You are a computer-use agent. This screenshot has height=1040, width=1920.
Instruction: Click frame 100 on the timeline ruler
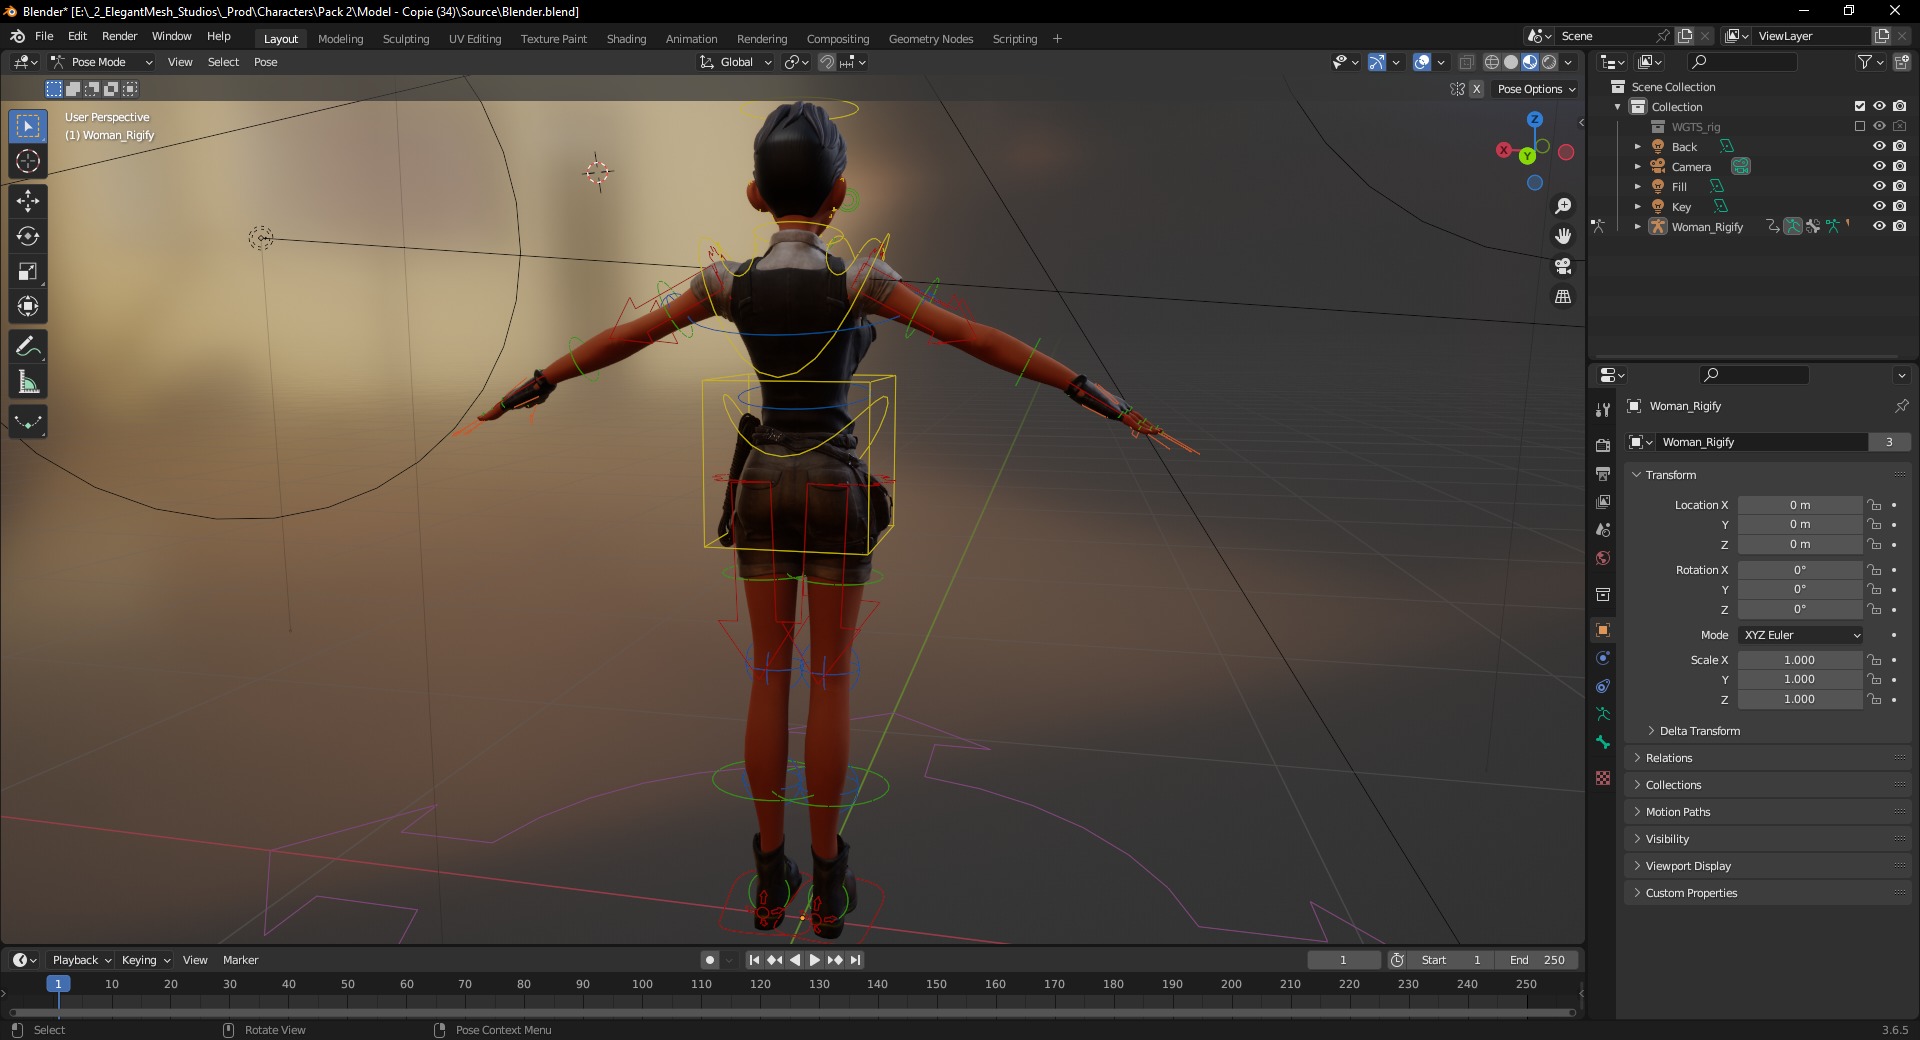click(x=642, y=984)
